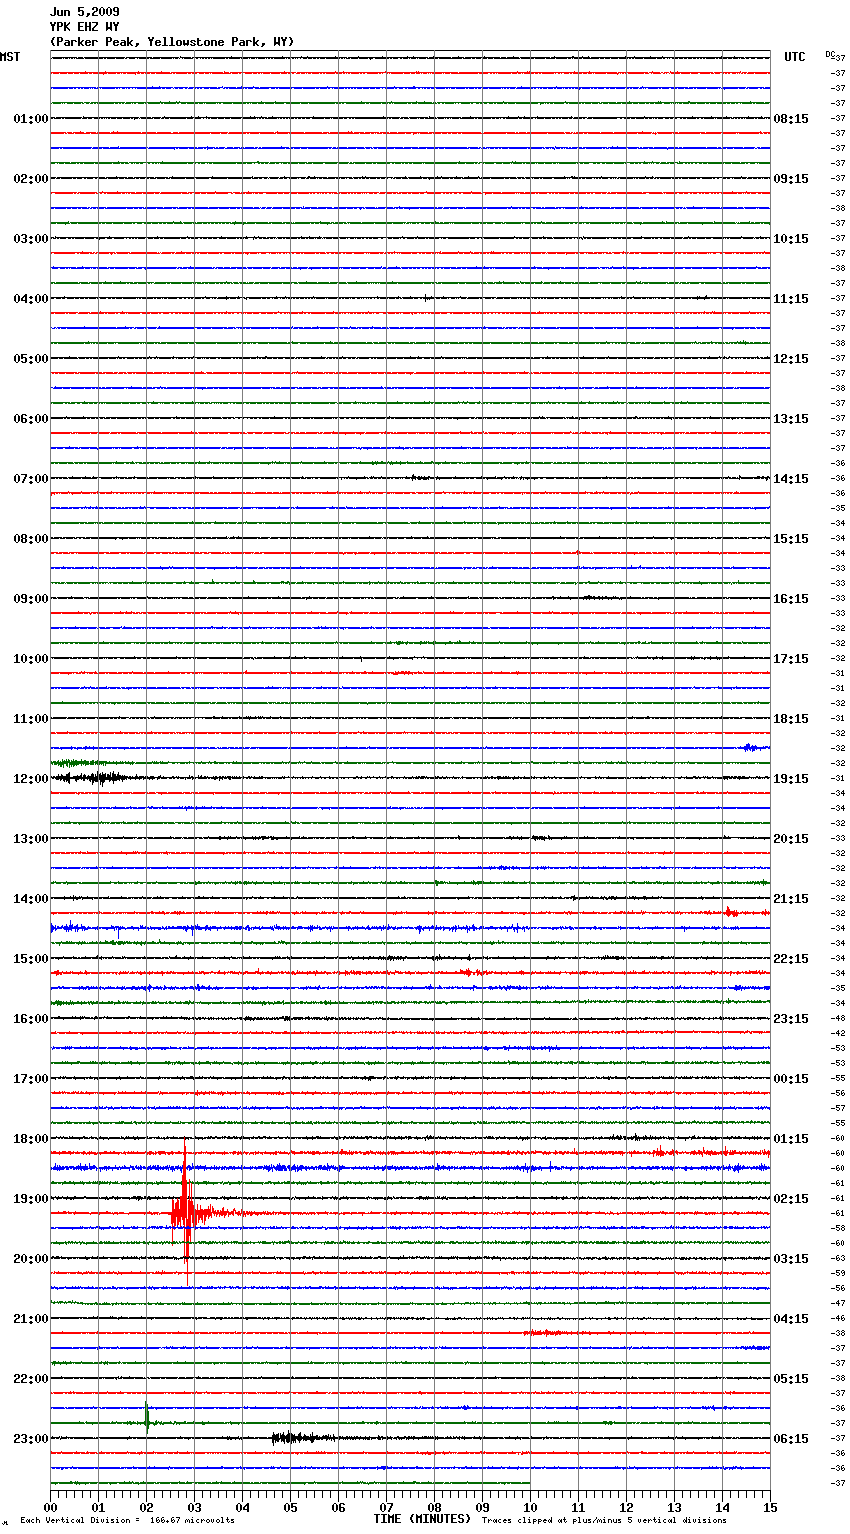Click the green spike on the 22:45 trace
The width and height of the screenshot is (850, 1534).
click(x=147, y=1418)
